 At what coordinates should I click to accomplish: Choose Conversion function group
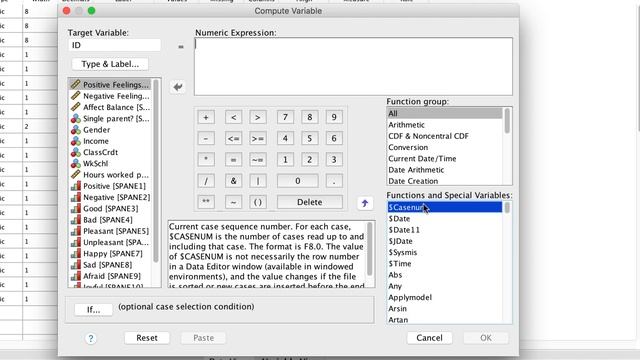(445, 147)
